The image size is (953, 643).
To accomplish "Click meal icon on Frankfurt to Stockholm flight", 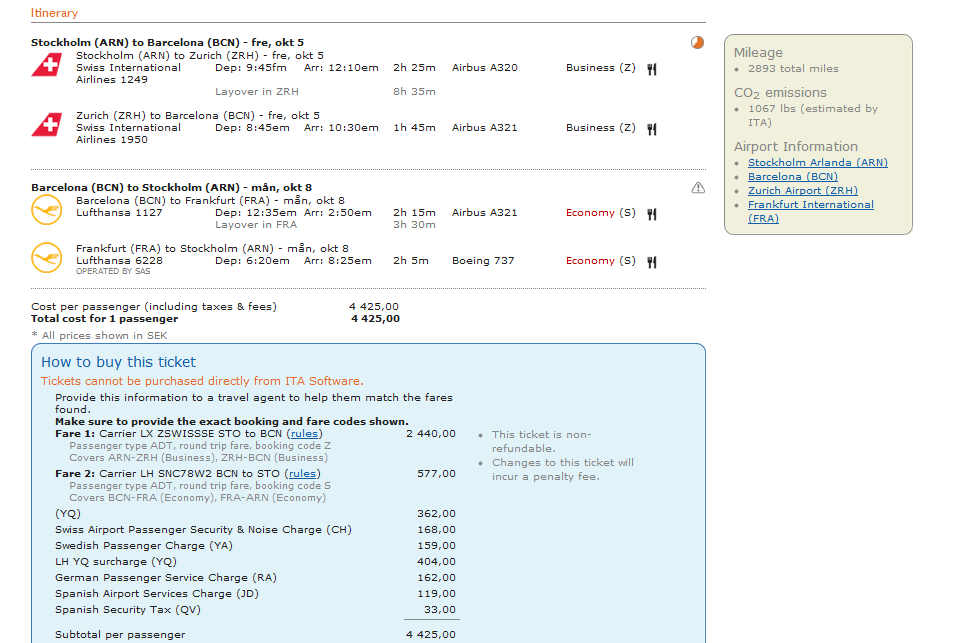I will point(652,262).
